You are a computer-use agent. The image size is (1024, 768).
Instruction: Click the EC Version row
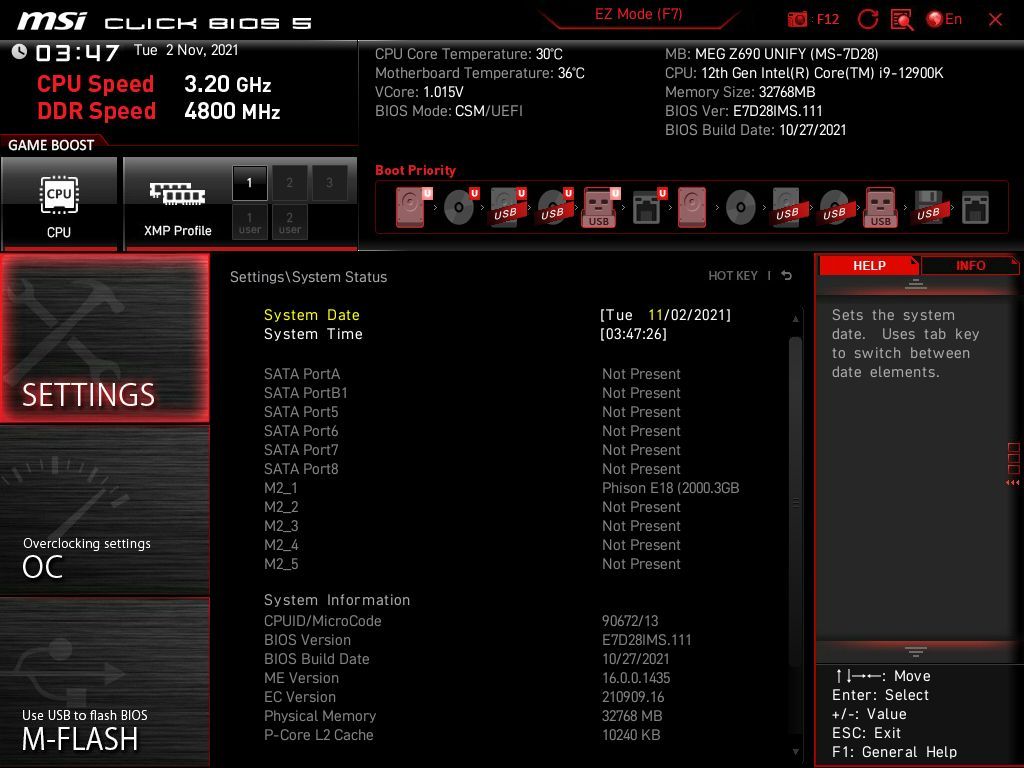coord(464,697)
